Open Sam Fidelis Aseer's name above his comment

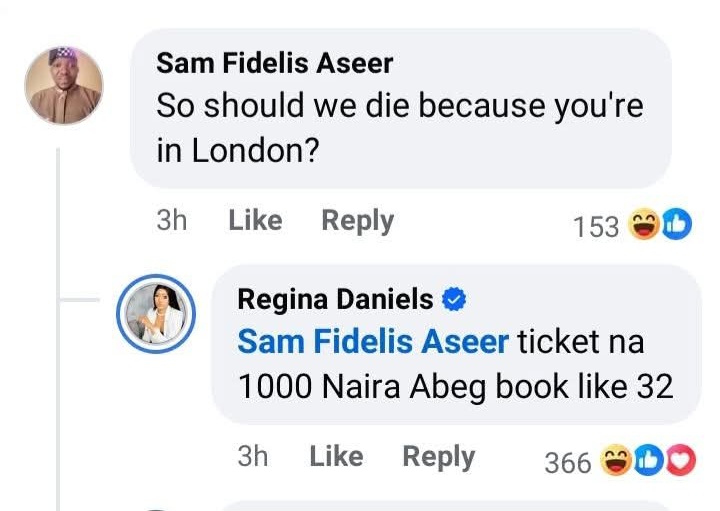click(275, 63)
